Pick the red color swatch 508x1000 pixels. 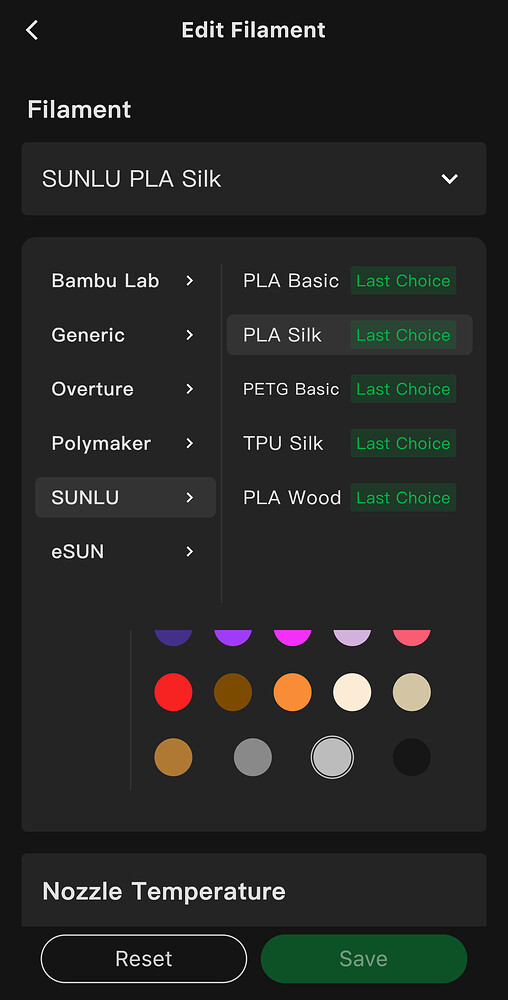coord(173,692)
